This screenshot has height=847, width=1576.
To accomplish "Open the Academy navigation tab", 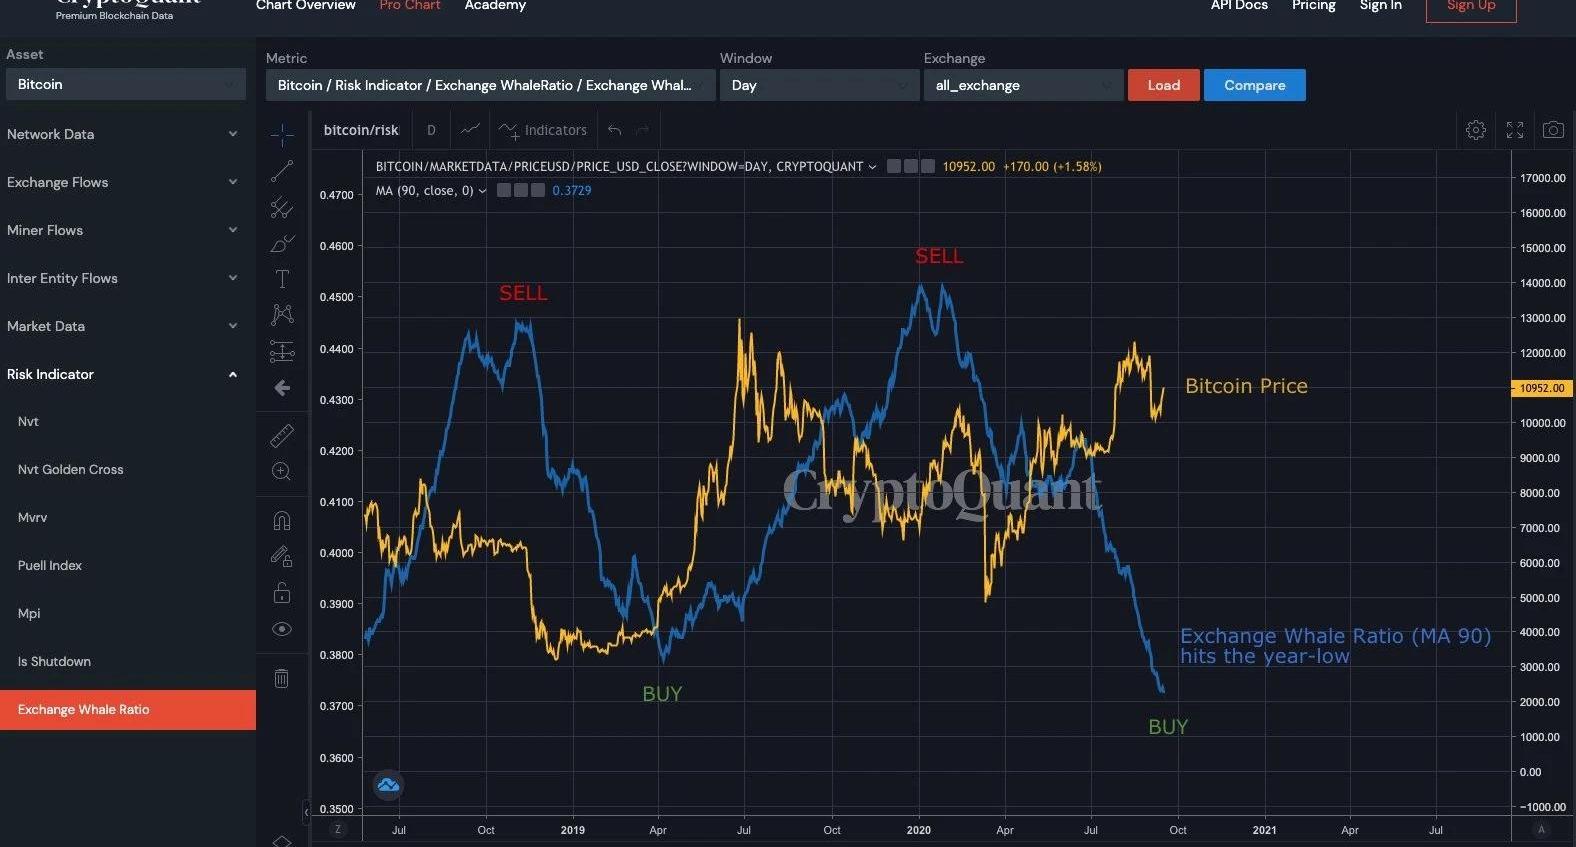I will (495, 6).
